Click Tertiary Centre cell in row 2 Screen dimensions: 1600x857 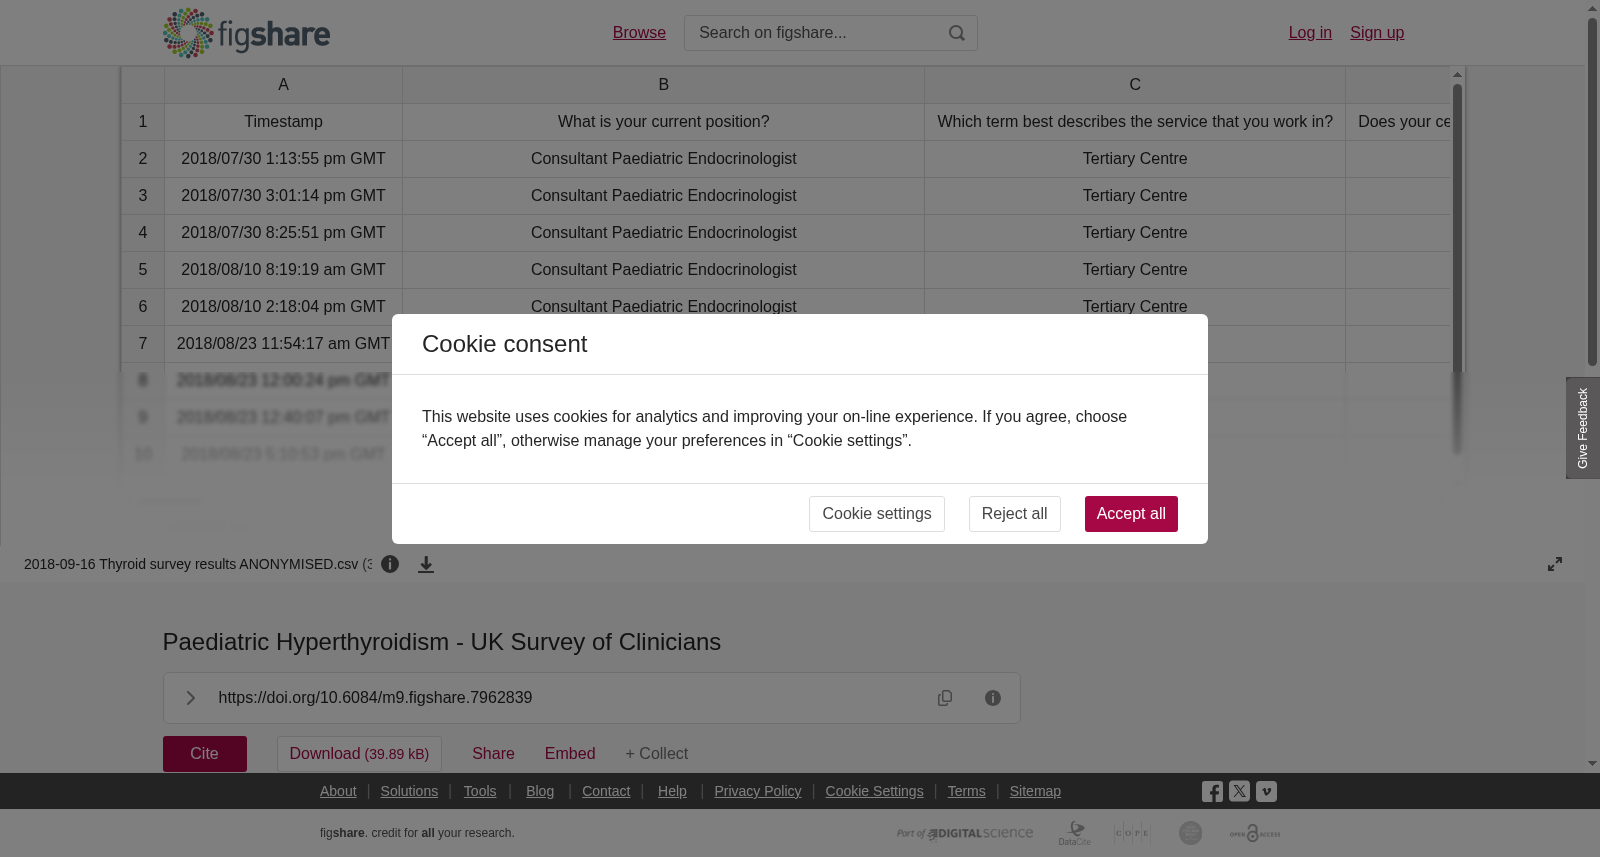[x=1135, y=159]
